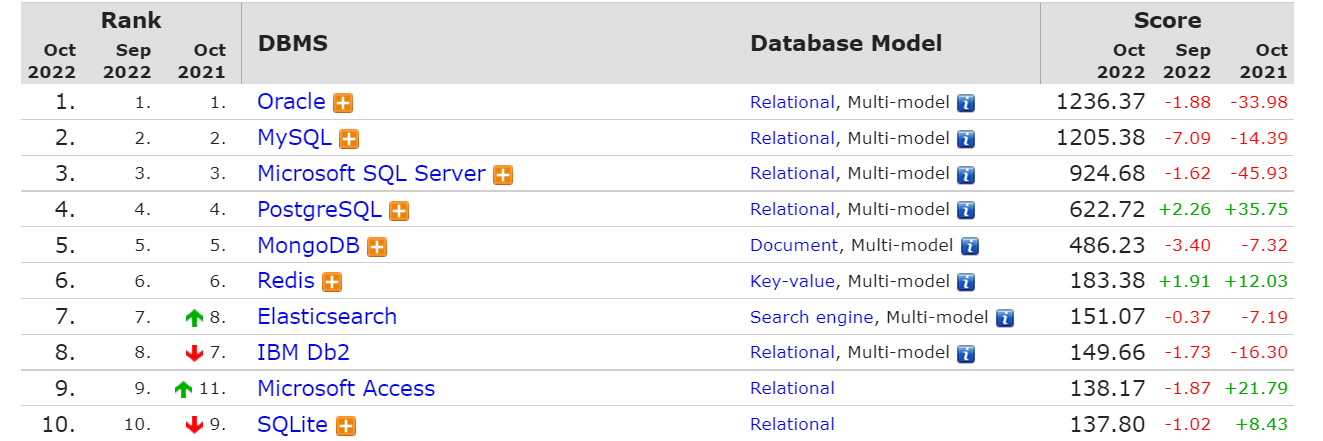Click the orange plus icon beside MongoDB
The image size is (1323, 441).
(x=377, y=247)
